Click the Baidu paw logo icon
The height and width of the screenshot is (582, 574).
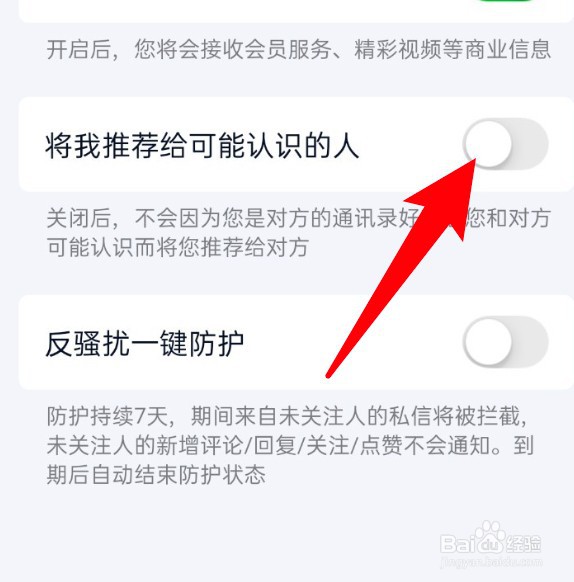click(489, 534)
